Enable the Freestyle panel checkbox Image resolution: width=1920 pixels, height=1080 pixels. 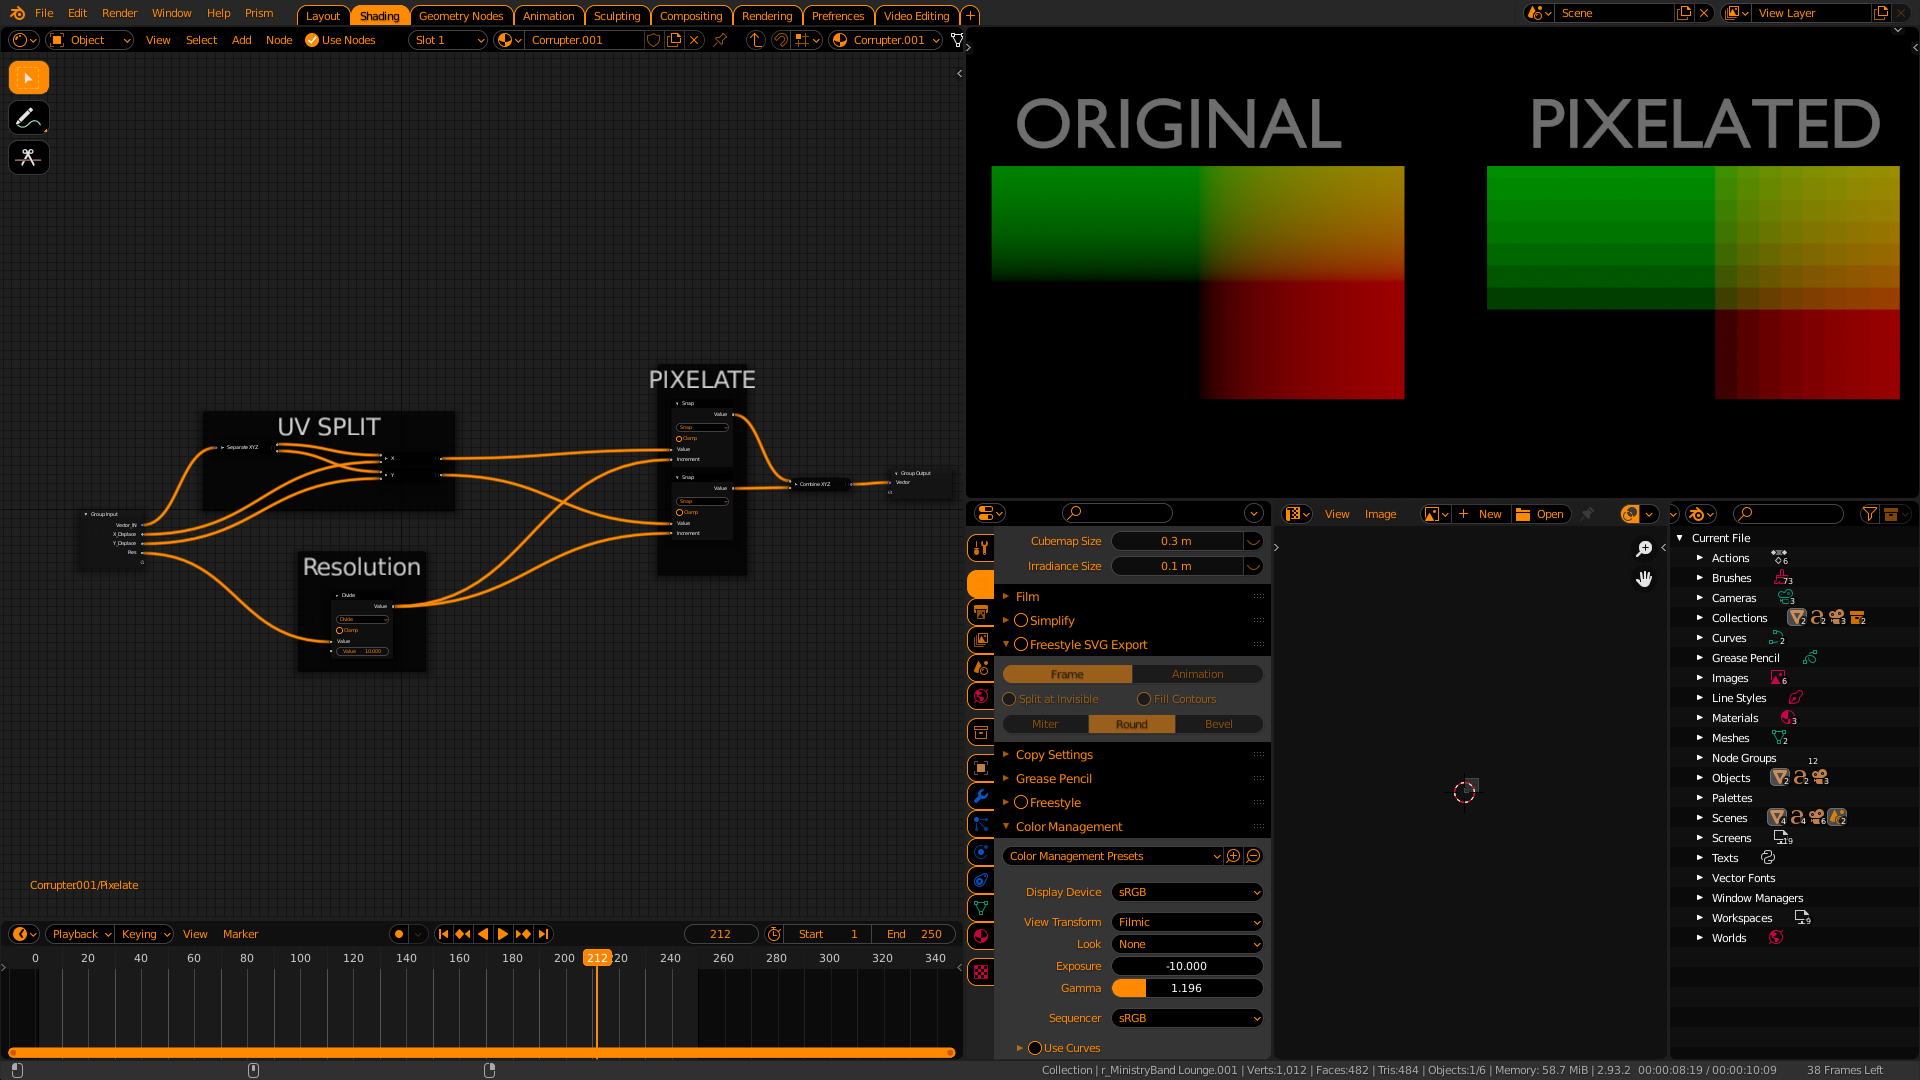click(1021, 803)
